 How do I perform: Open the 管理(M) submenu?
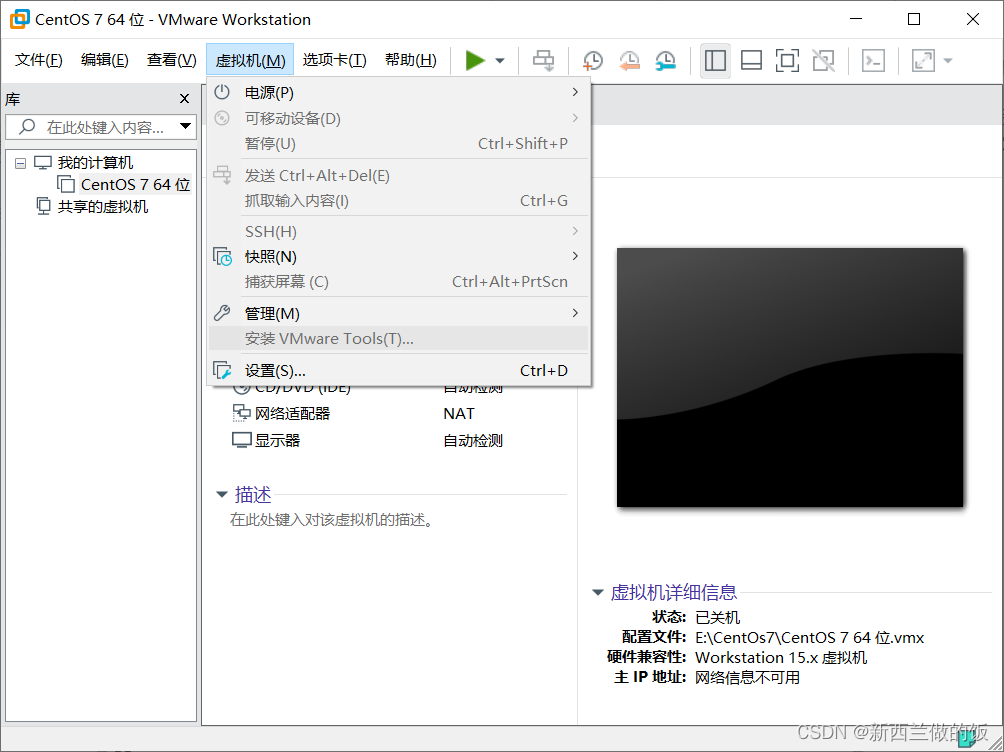click(x=398, y=313)
